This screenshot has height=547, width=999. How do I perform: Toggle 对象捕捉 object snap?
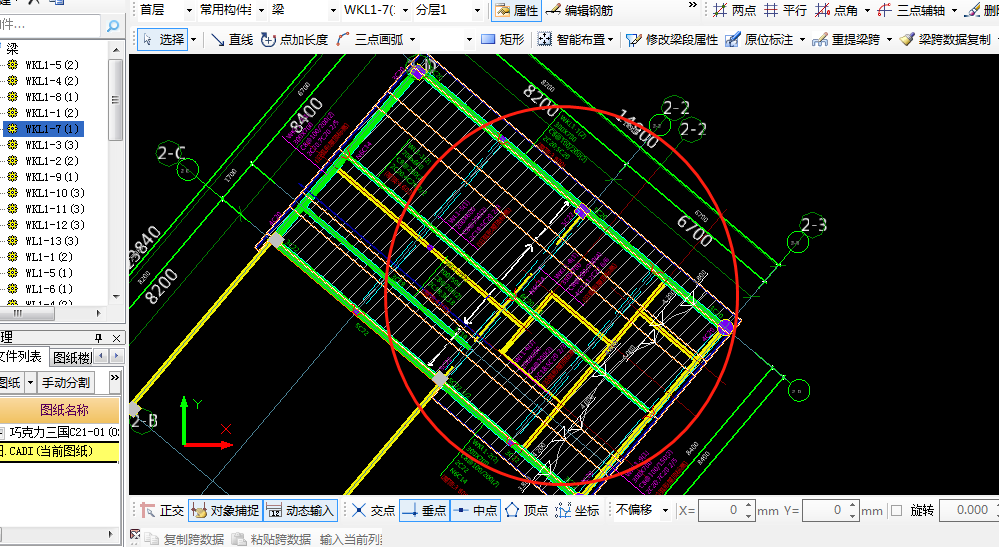click(x=226, y=511)
